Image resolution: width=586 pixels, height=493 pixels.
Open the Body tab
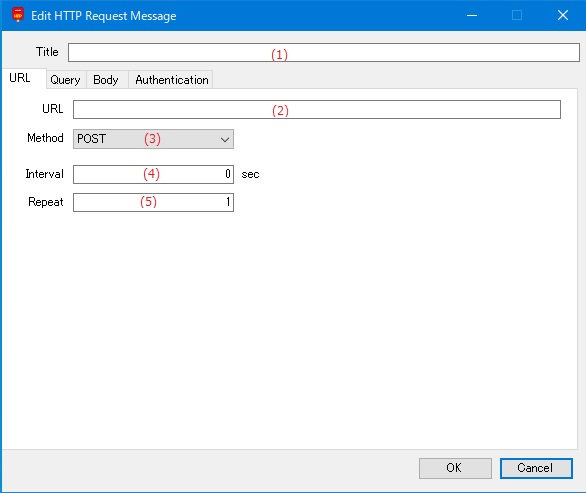106,80
